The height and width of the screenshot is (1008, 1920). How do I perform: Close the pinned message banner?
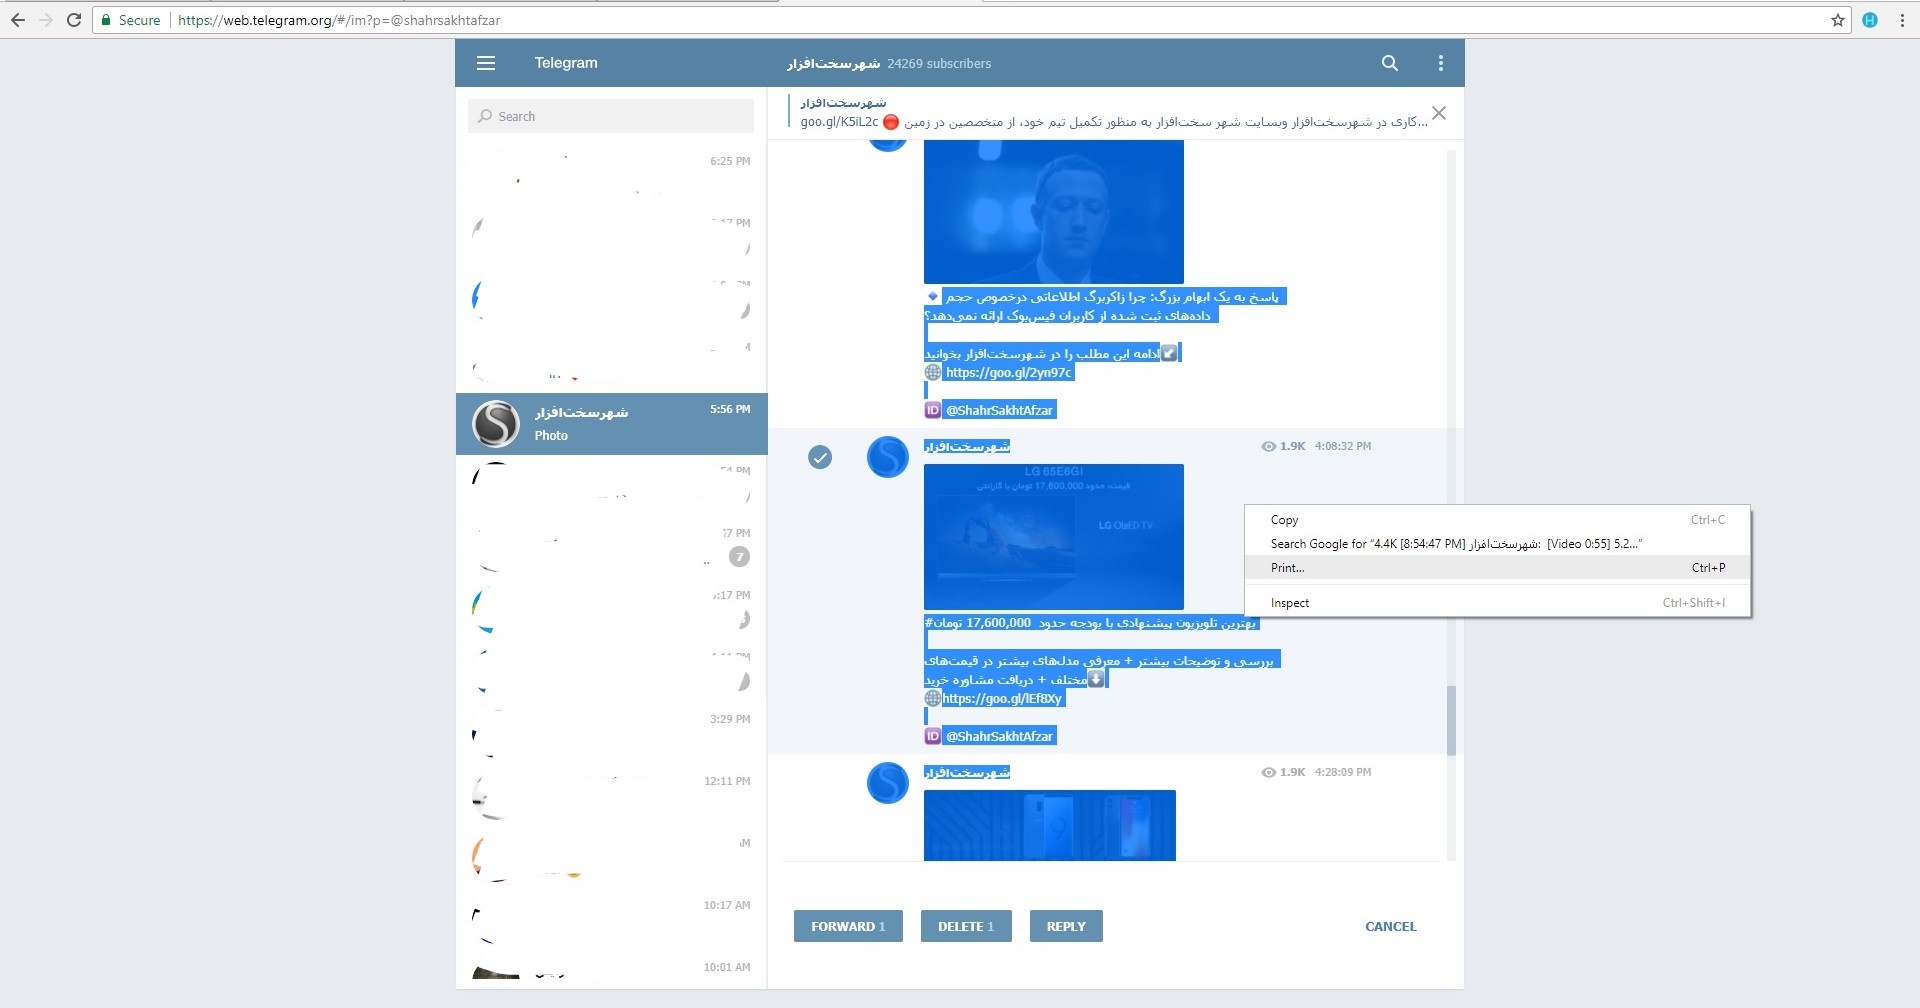tap(1438, 113)
